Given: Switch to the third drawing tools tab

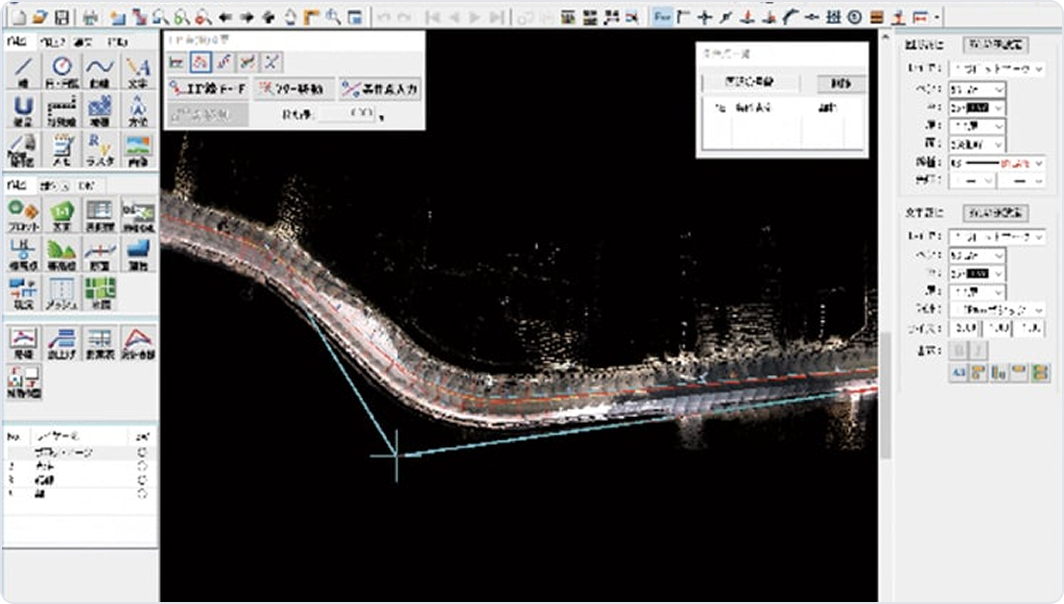Looking at the screenshot, I should [x=83, y=42].
